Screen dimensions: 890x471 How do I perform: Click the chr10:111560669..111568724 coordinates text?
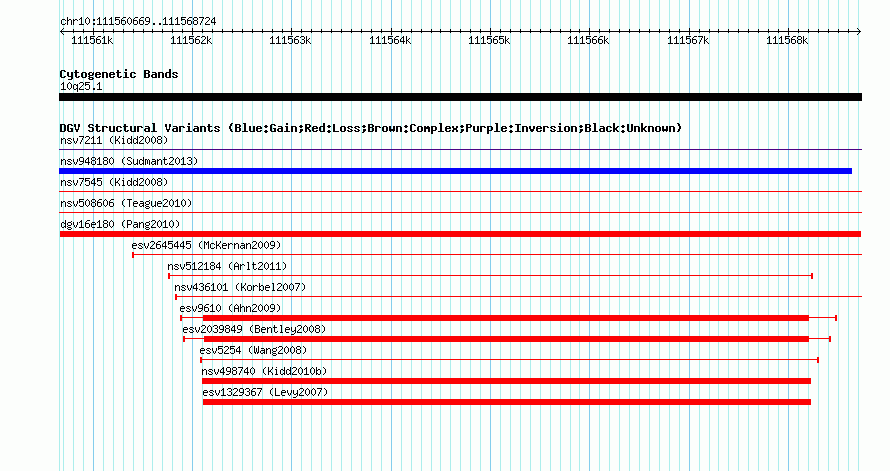pos(138,22)
